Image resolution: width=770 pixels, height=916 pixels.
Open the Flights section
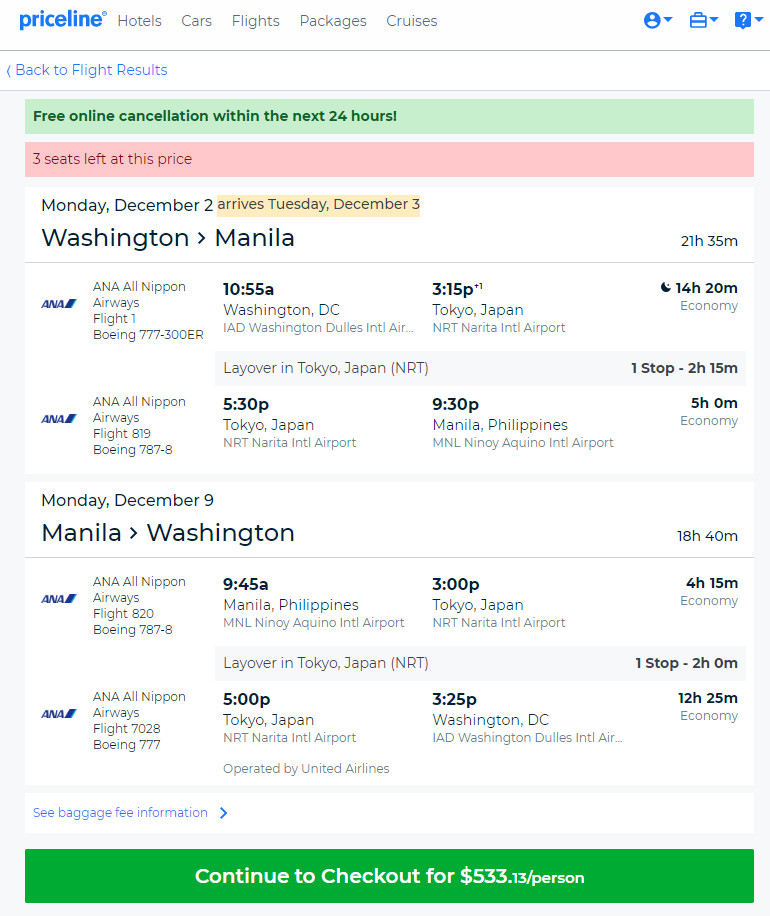(255, 21)
